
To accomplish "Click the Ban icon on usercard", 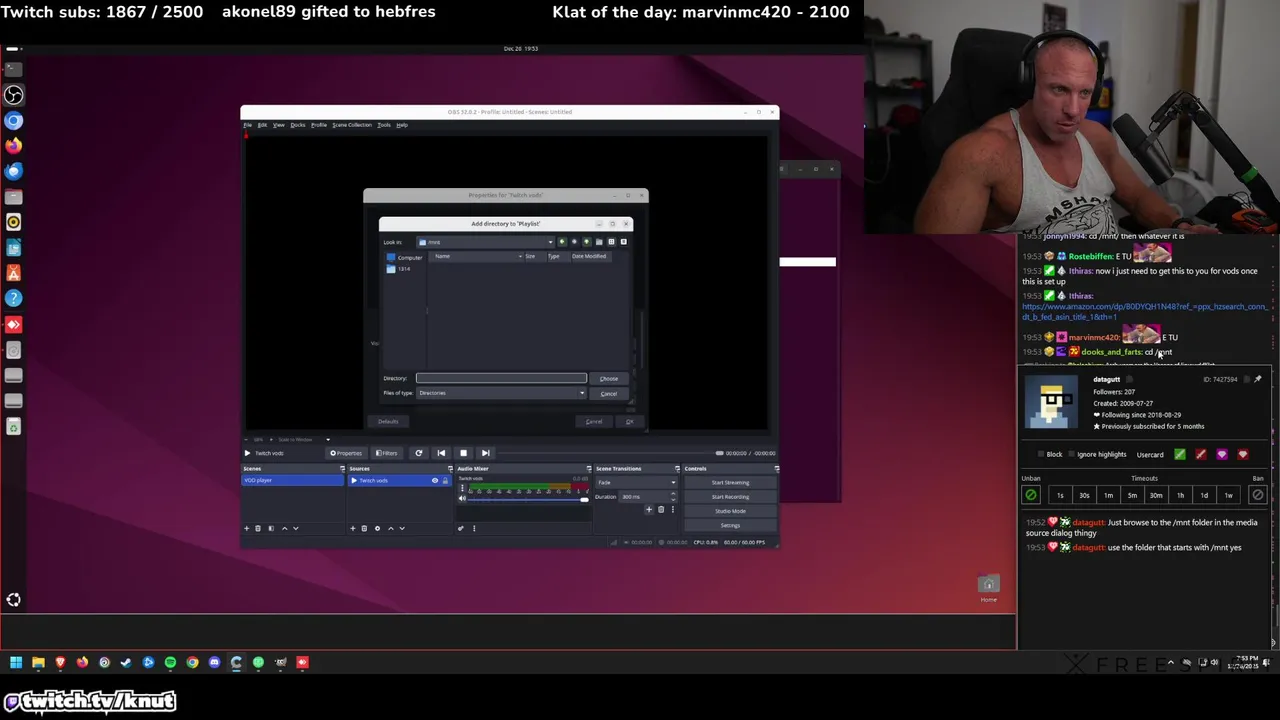I will point(1258,495).
